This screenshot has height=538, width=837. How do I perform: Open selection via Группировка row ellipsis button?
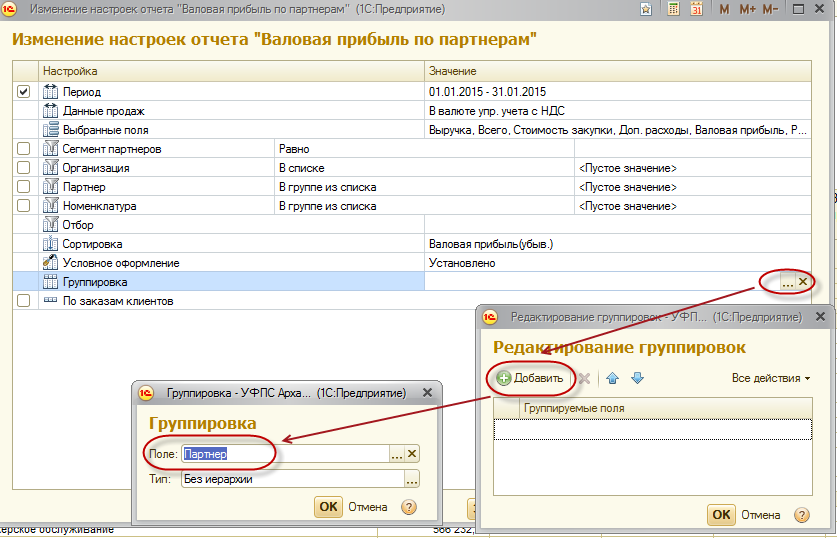tap(788, 282)
